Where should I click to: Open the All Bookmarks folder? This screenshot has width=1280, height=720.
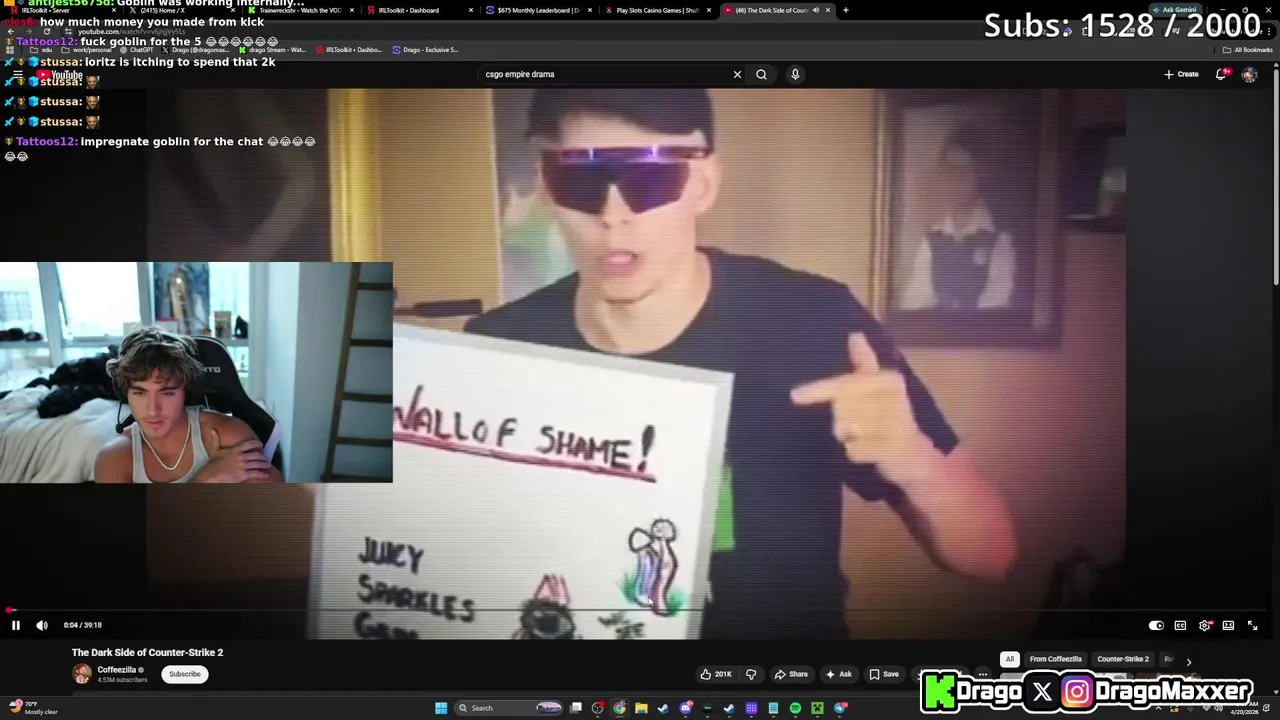[1248, 50]
